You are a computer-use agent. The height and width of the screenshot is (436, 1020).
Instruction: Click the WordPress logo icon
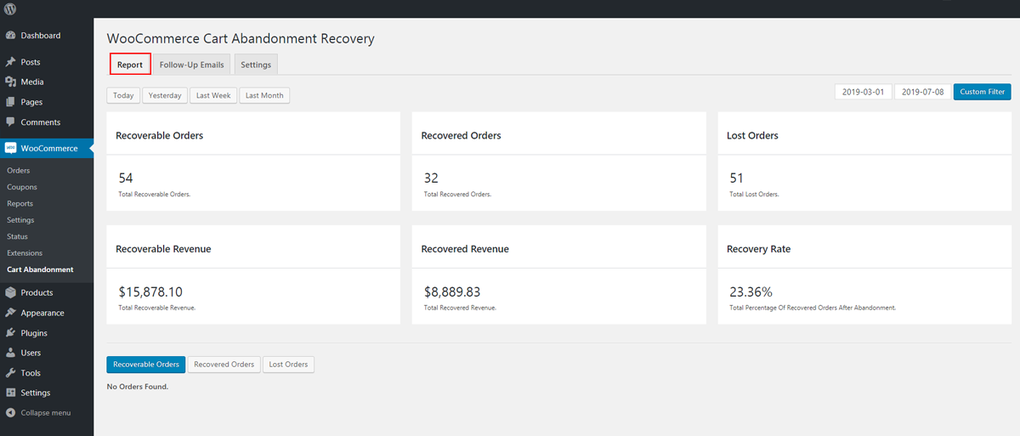pos(10,9)
